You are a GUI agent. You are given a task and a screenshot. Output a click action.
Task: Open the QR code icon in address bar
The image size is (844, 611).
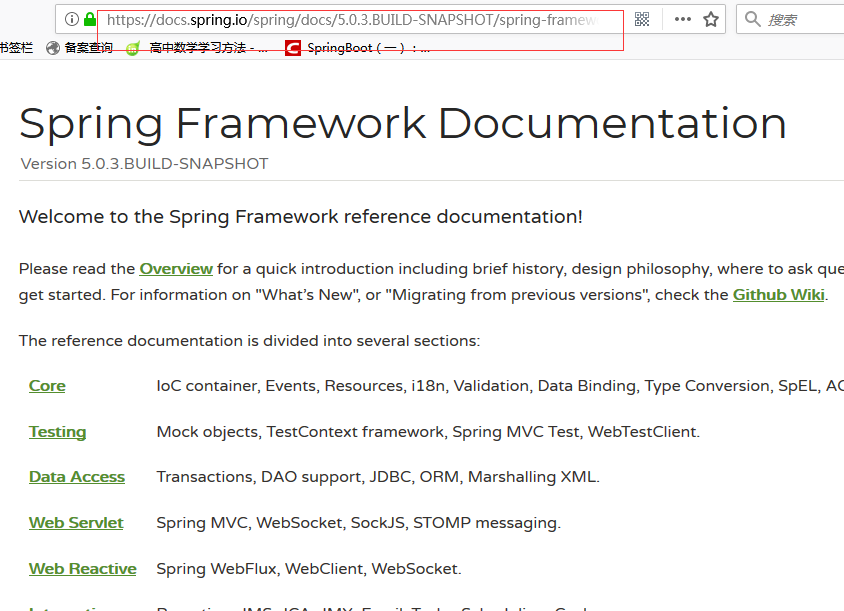(x=642, y=19)
